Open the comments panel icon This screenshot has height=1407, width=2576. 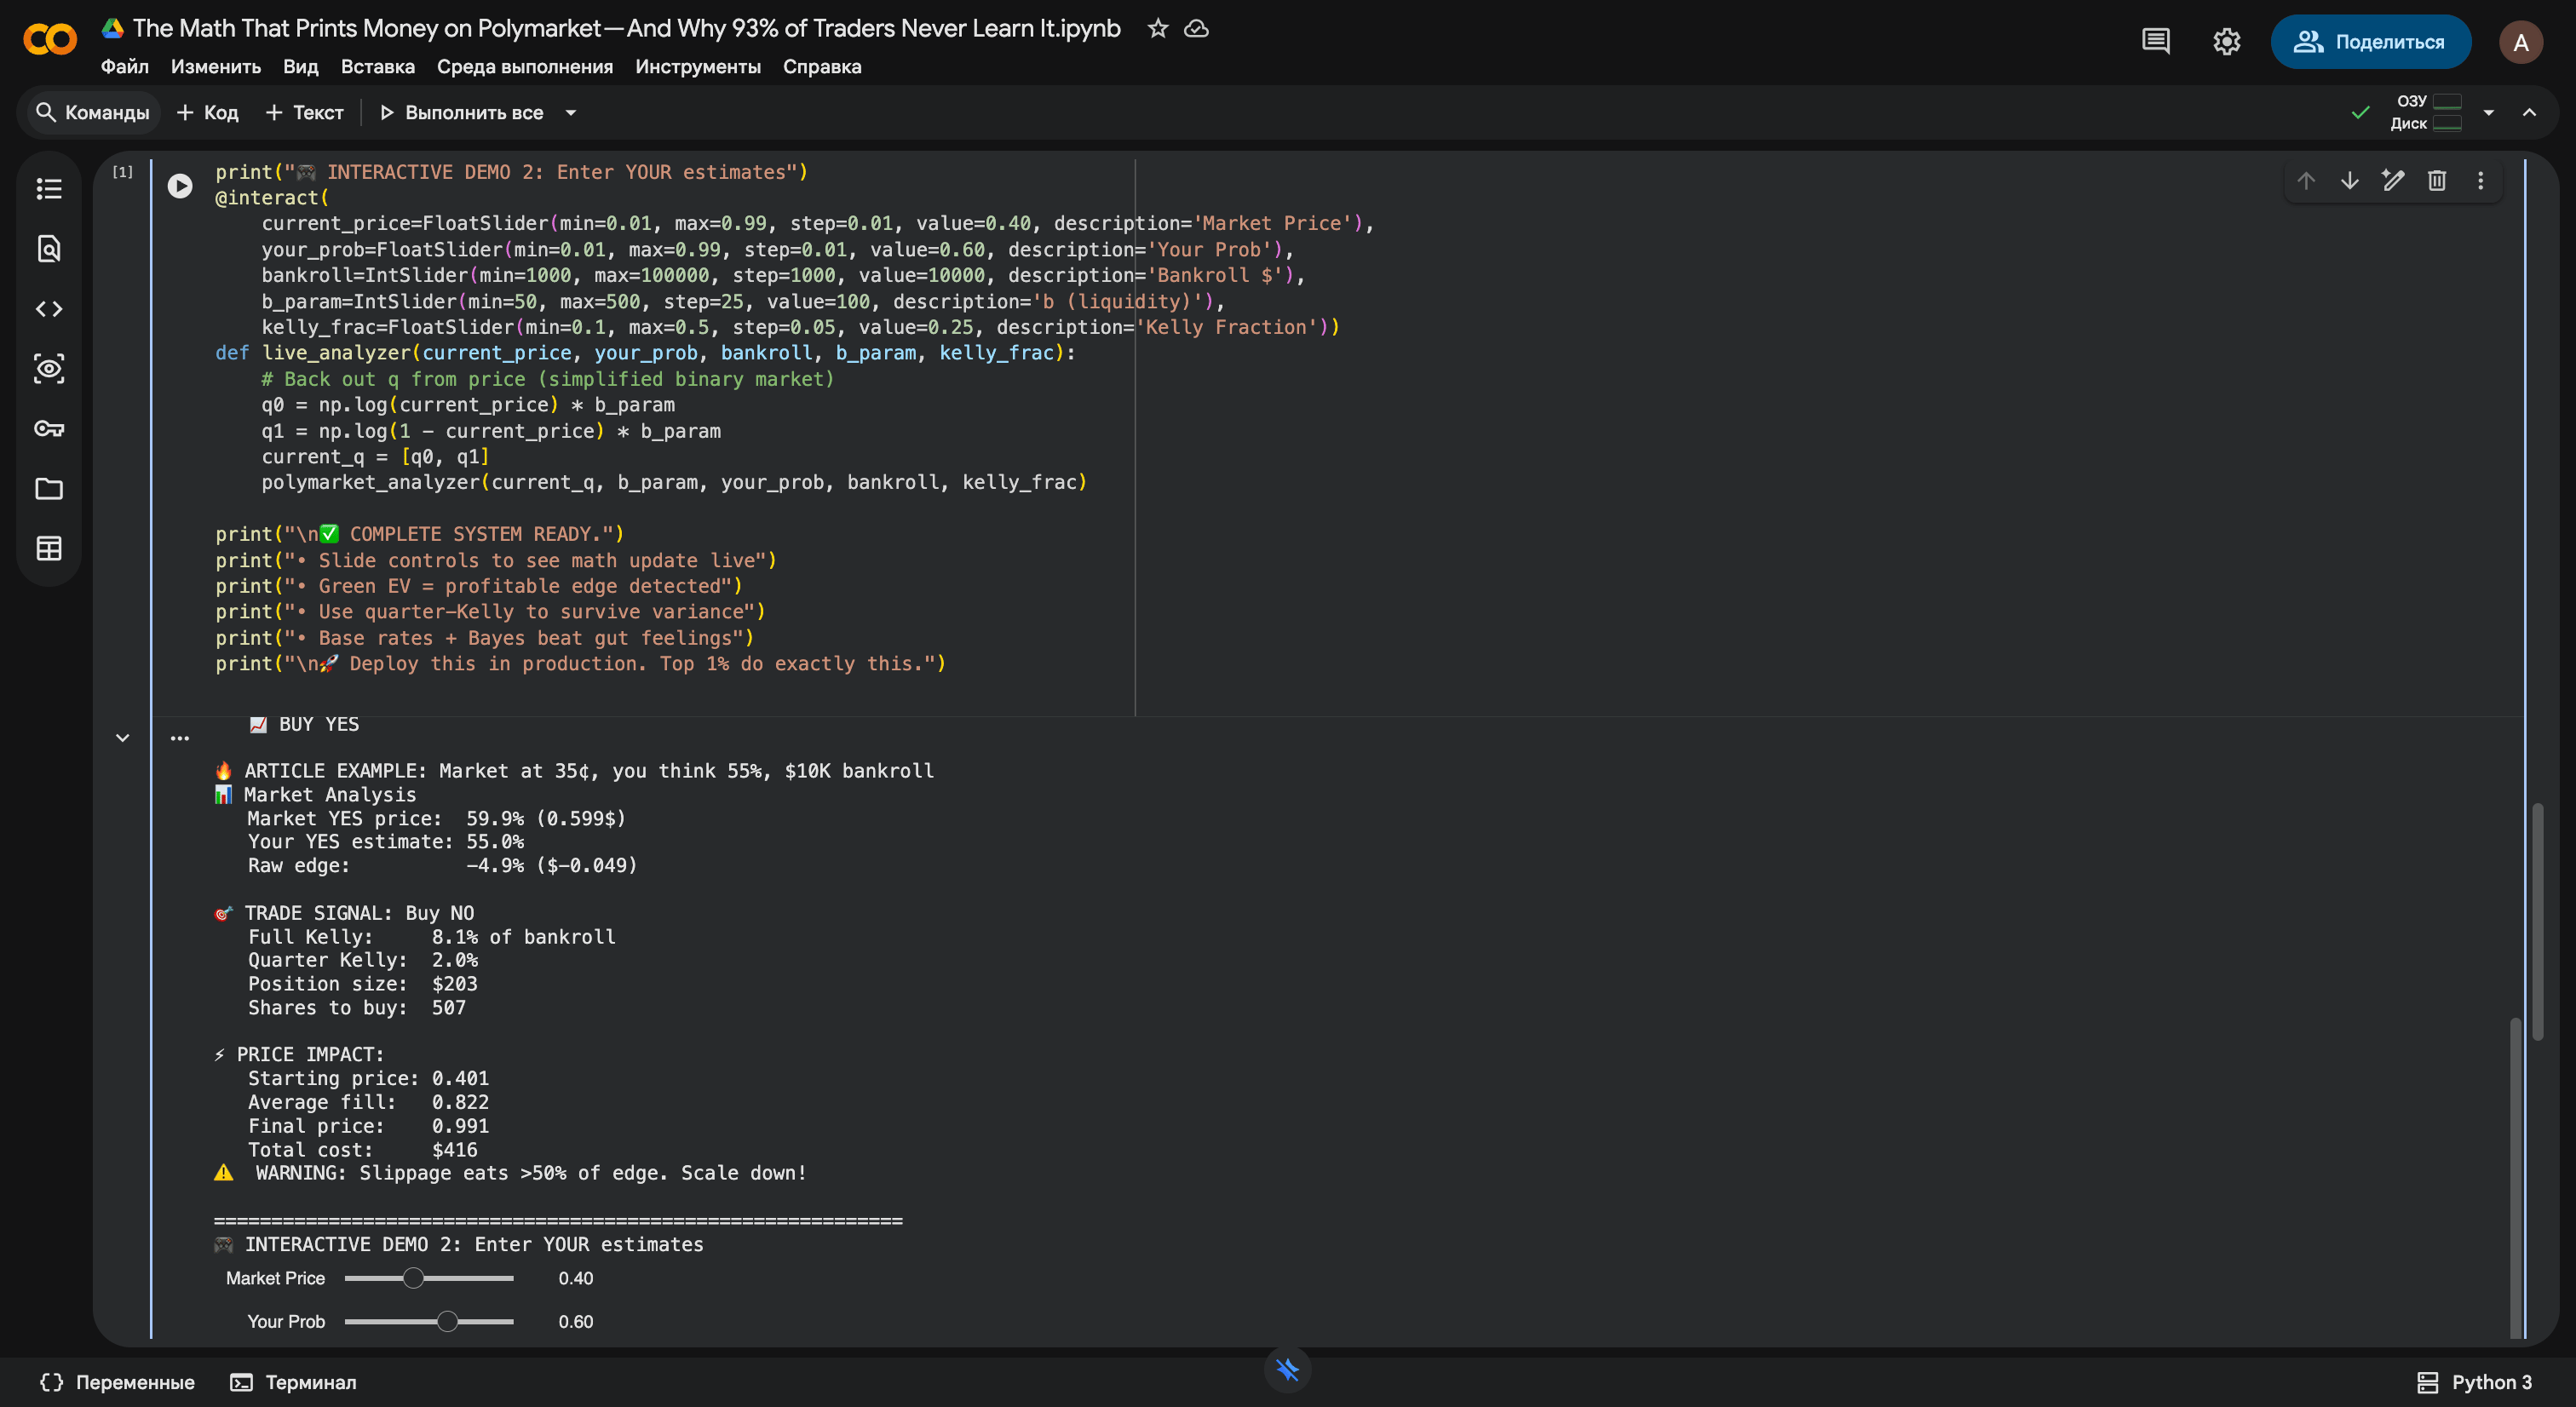pyautogui.click(x=2155, y=41)
